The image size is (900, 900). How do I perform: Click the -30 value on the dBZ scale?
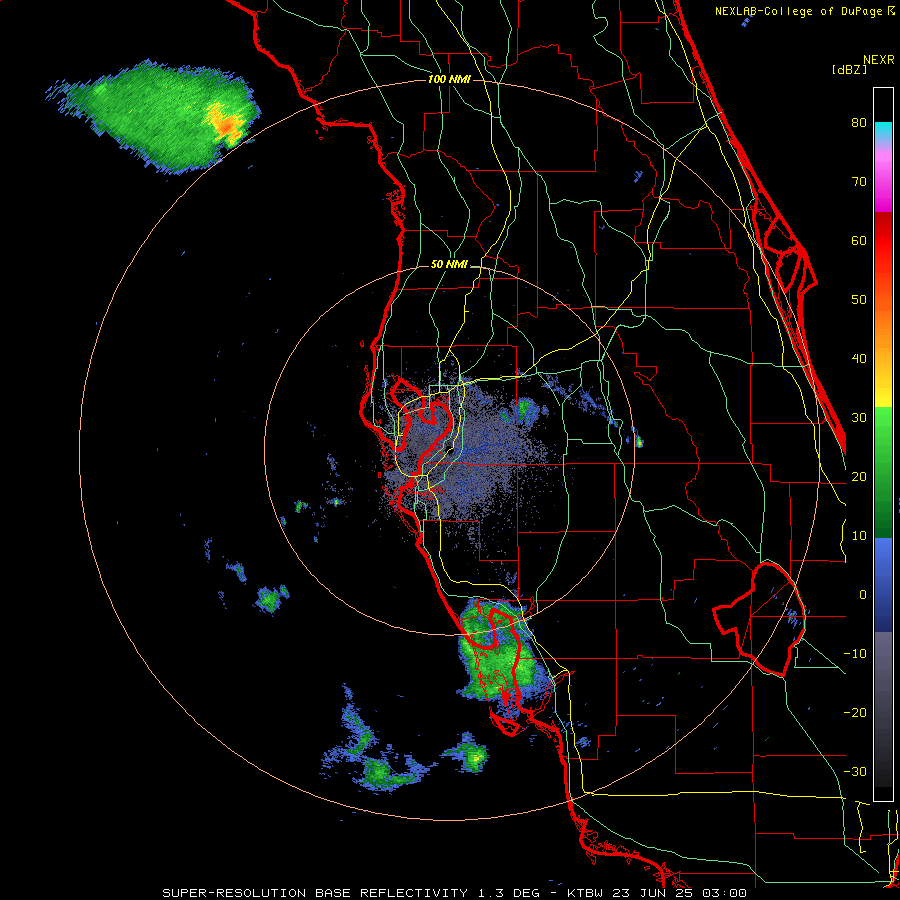click(x=855, y=771)
